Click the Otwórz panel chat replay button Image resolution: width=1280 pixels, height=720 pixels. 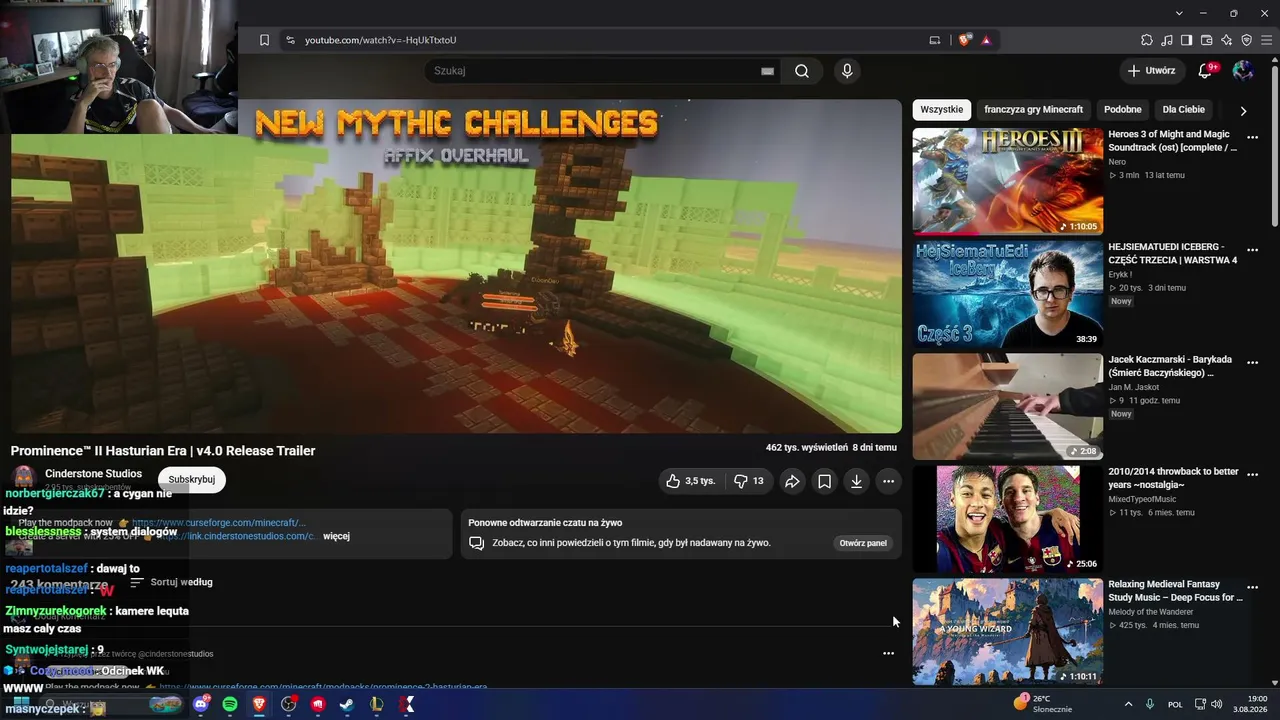[863, 543]
